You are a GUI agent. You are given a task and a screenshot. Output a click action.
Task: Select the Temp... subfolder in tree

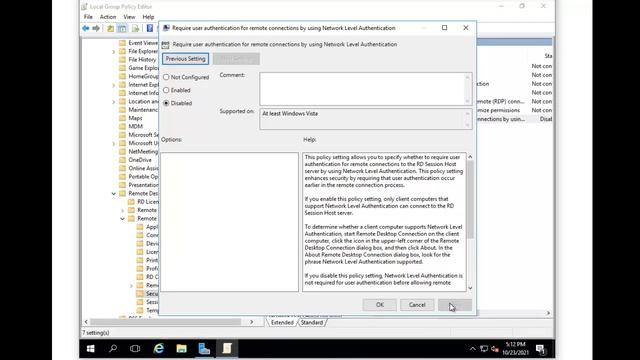click(x=152, y=311)
